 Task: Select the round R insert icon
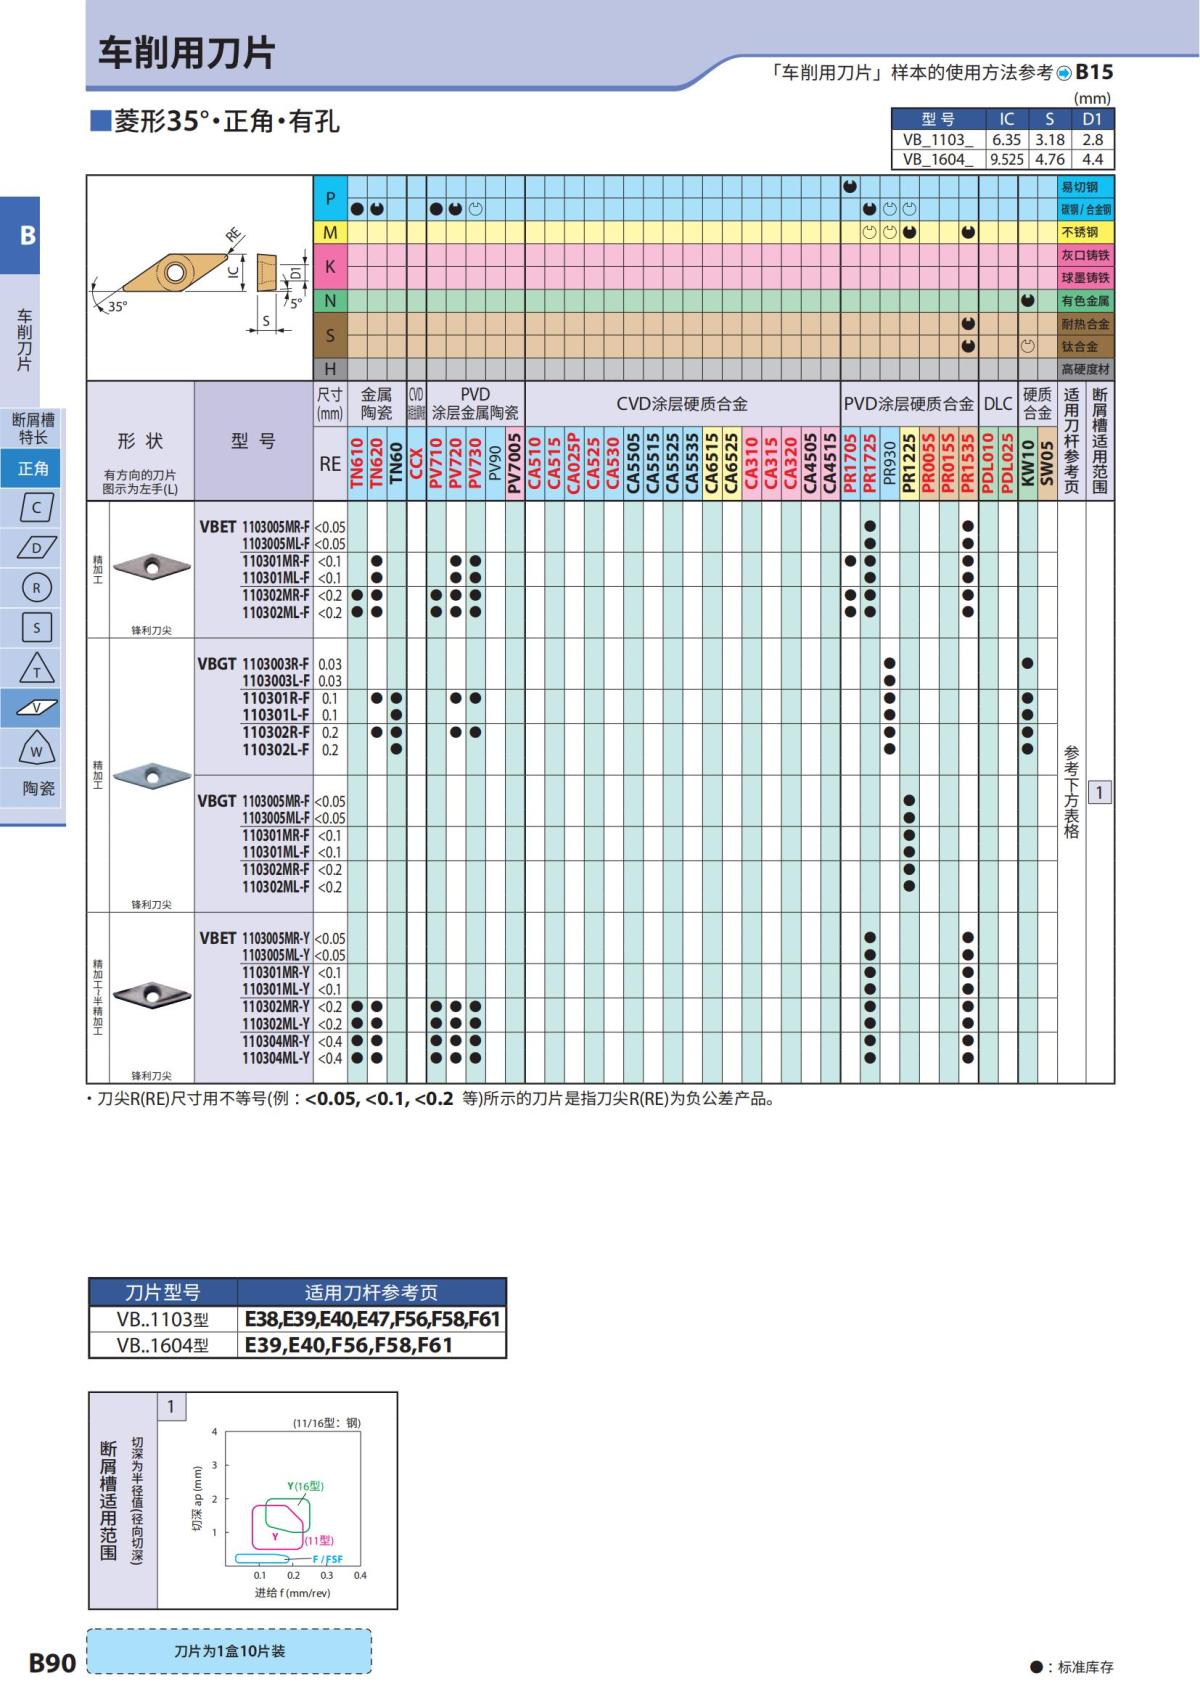click(37, 587)
